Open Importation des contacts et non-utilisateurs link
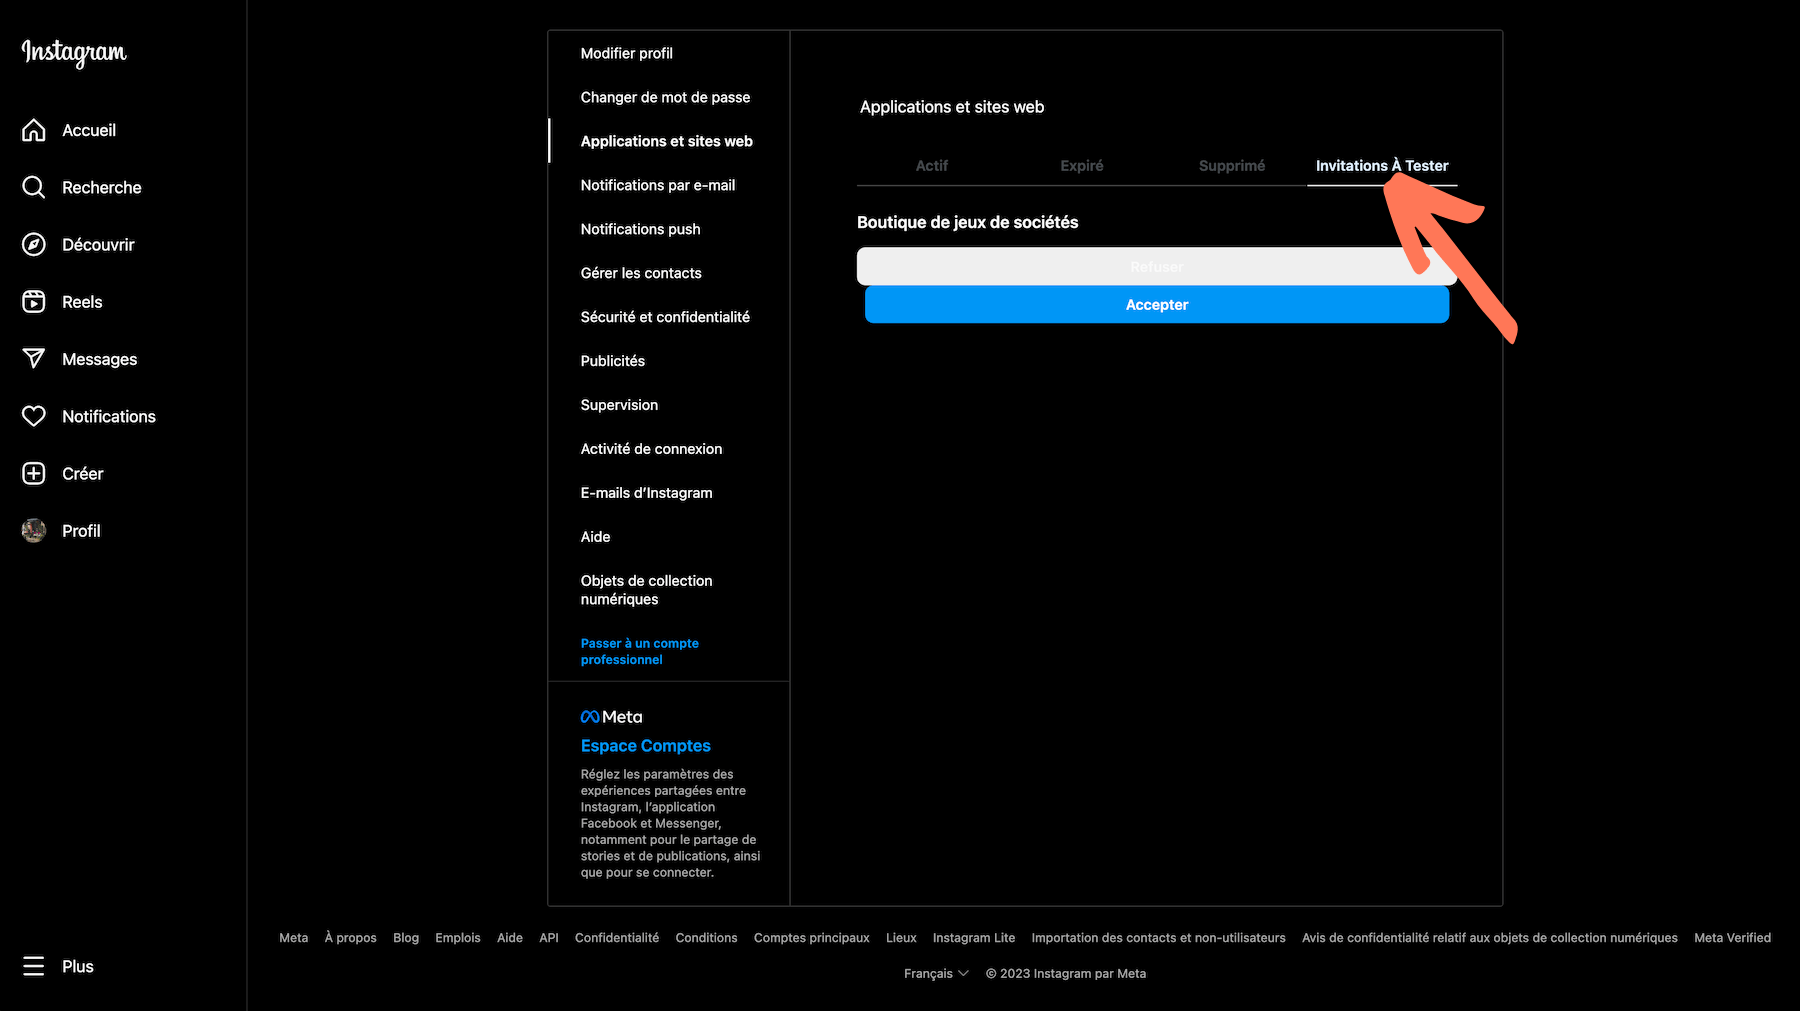 pos(1158,938)
